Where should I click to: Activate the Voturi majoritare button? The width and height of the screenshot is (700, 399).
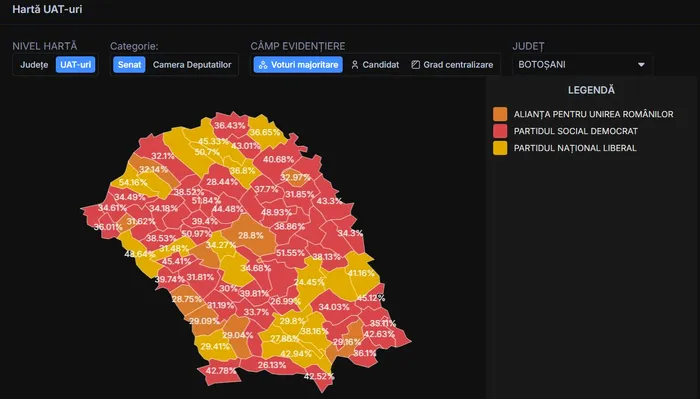pos(298,65)
